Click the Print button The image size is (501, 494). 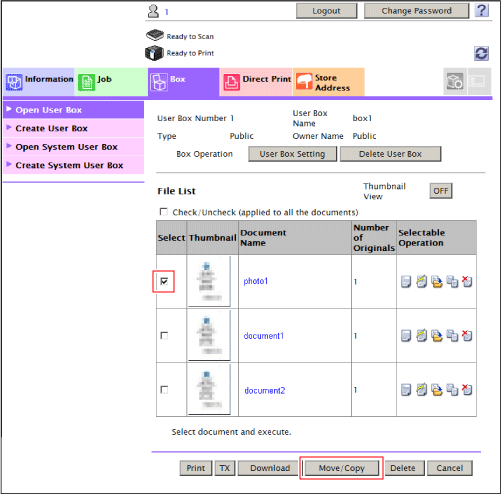tap(196, 468)
